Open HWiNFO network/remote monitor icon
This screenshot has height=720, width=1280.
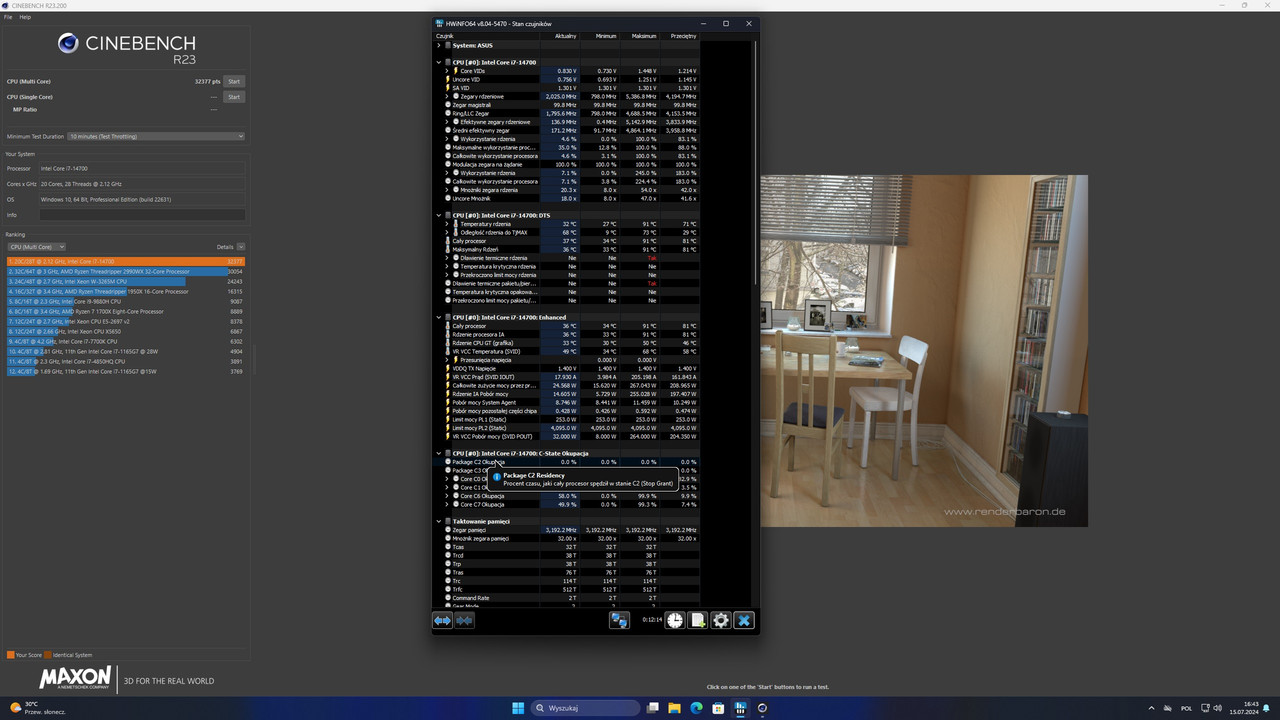point(619,620)
